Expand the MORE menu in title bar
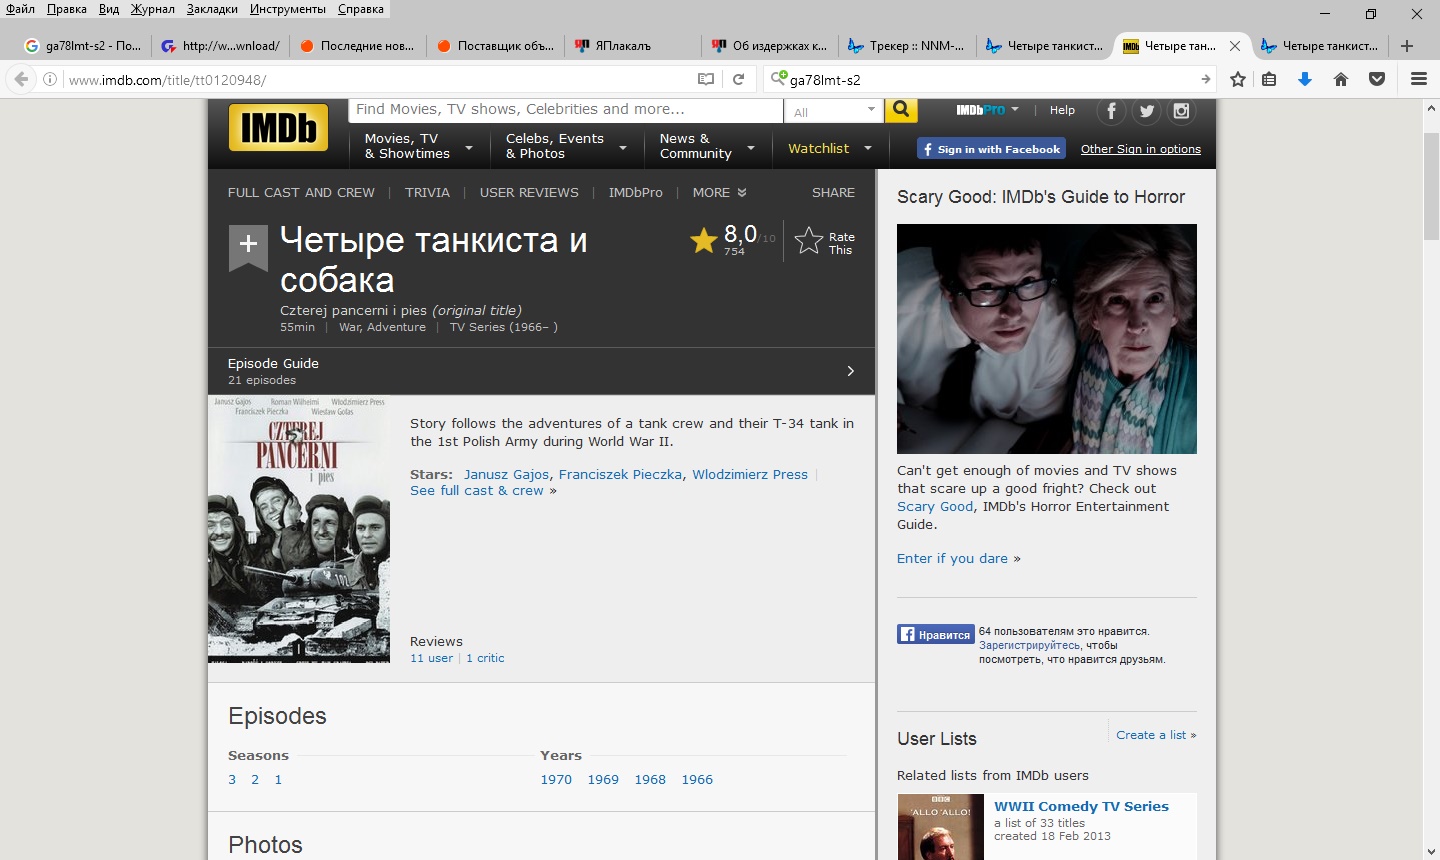1440x860 pixels. pyautogui.click(x=719, y=192)
